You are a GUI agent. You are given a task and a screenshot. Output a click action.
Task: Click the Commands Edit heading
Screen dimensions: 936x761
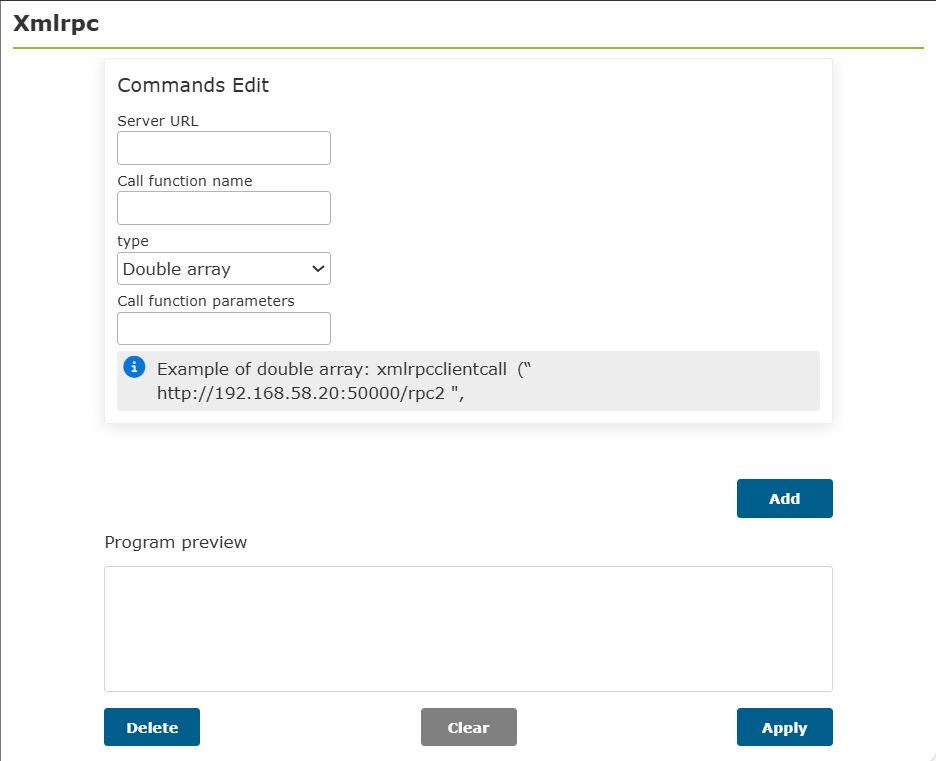pyautogui.click(x=193, y=85)
